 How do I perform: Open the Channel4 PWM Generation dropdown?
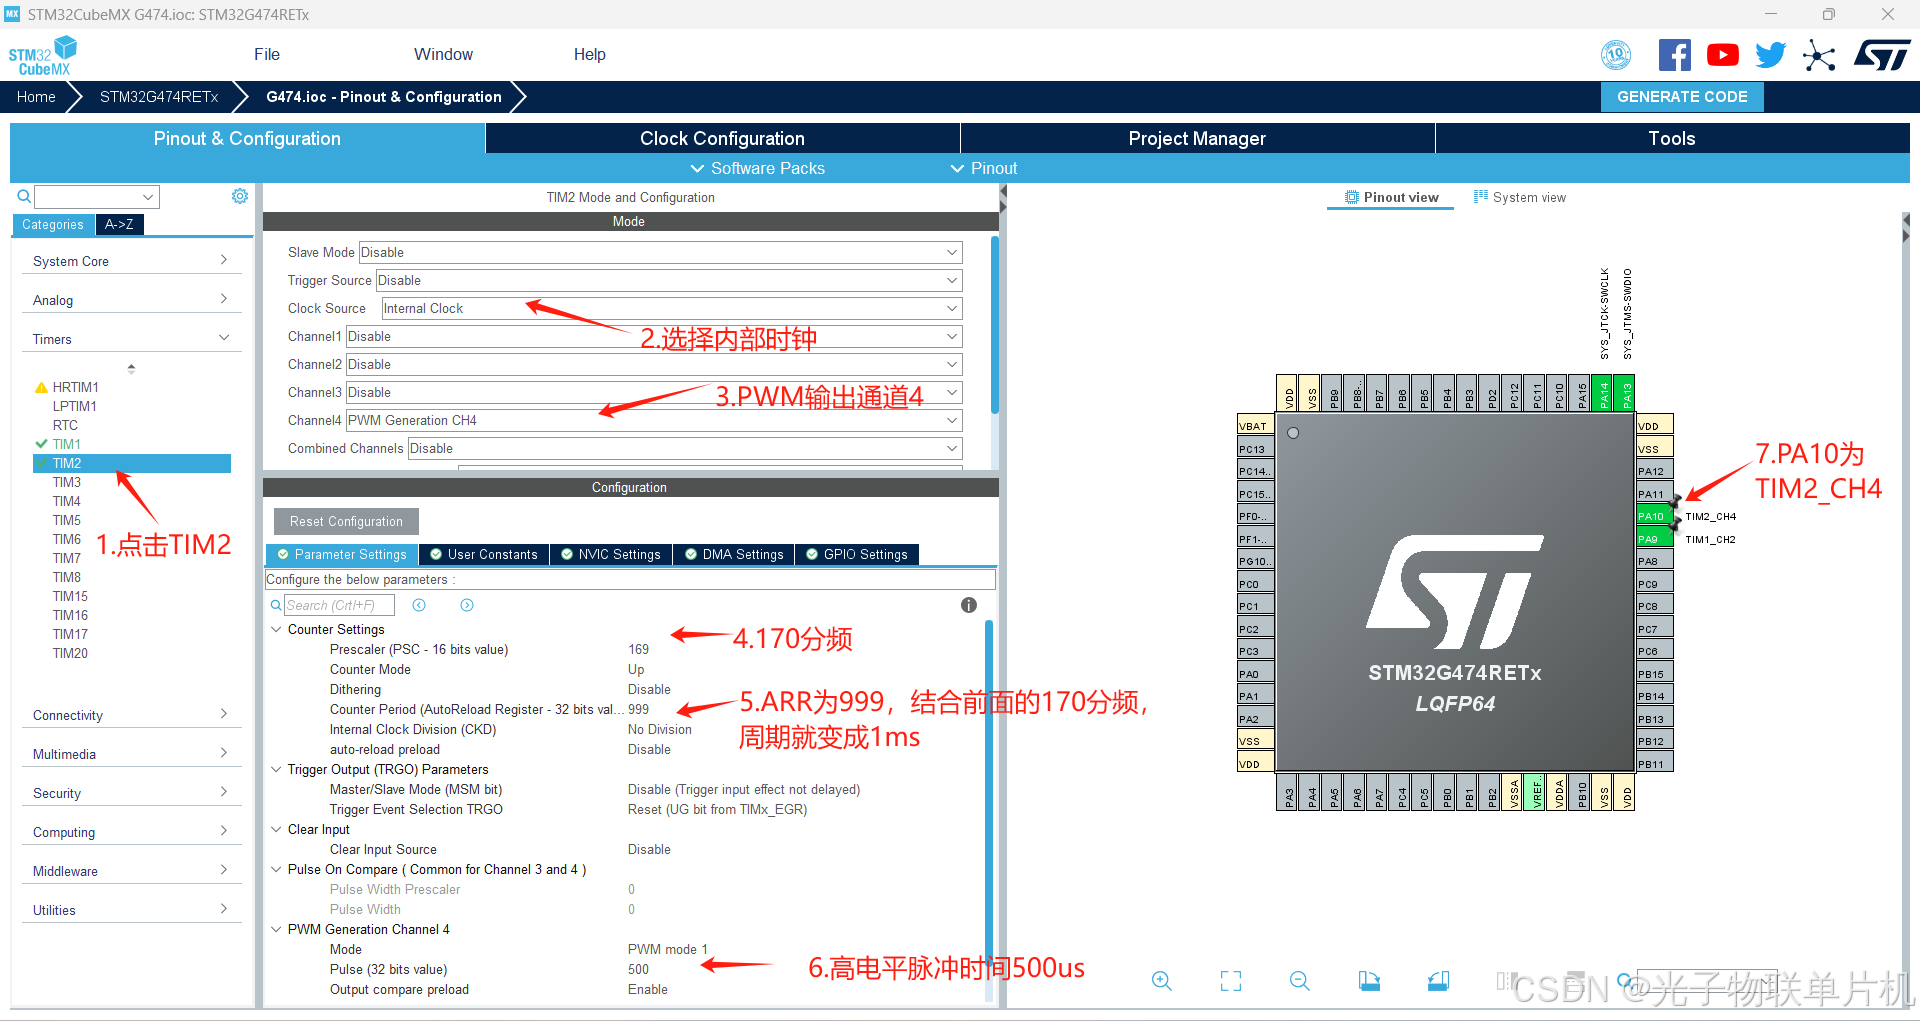[x=654, y=421]
